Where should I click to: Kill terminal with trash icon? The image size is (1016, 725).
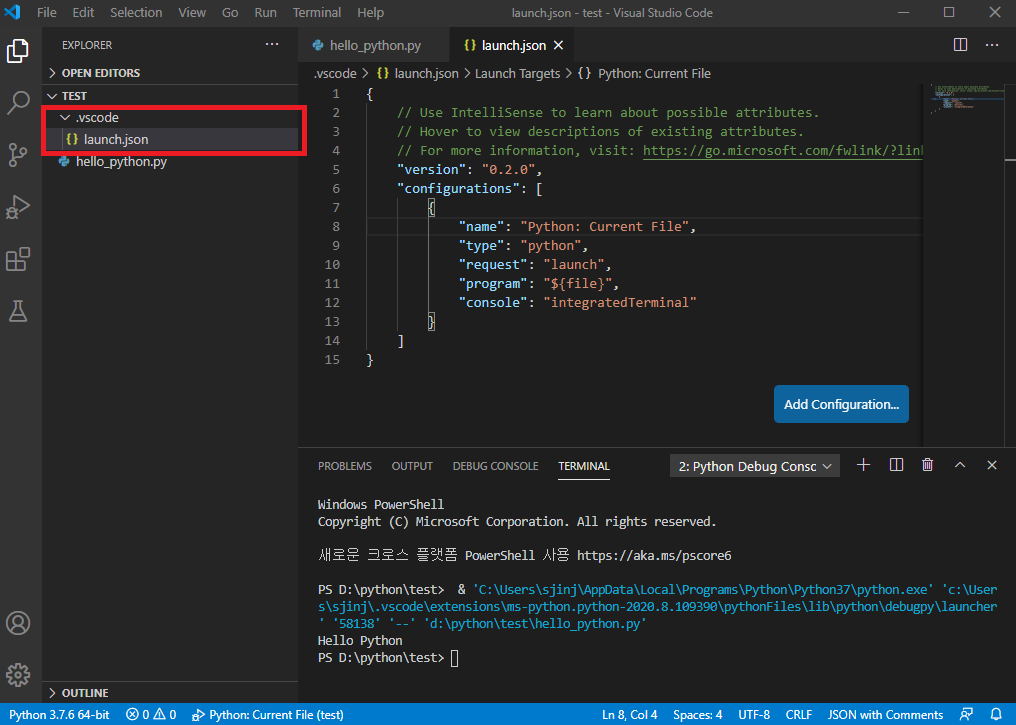point(927,465)
